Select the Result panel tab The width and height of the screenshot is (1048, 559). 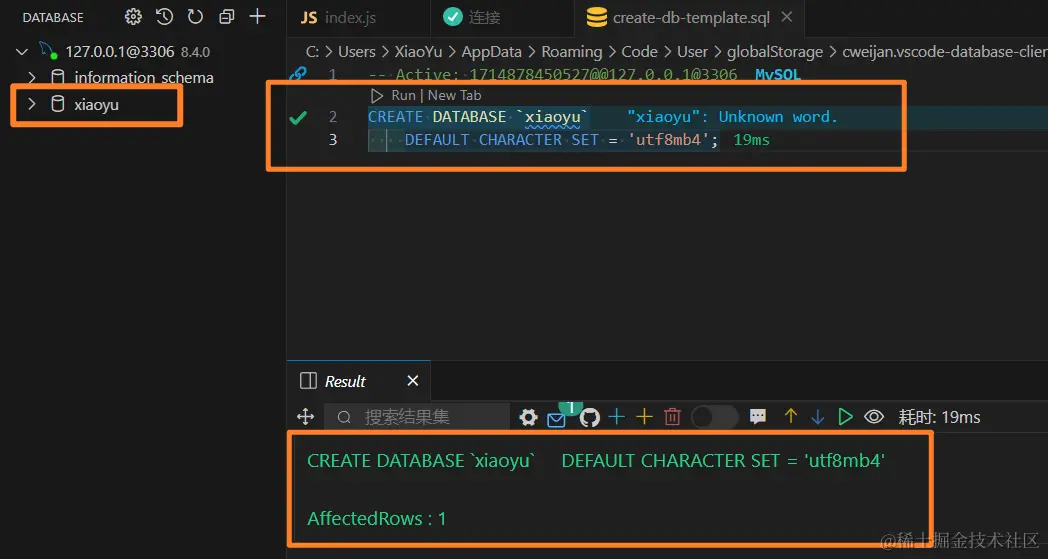point(345,381)
